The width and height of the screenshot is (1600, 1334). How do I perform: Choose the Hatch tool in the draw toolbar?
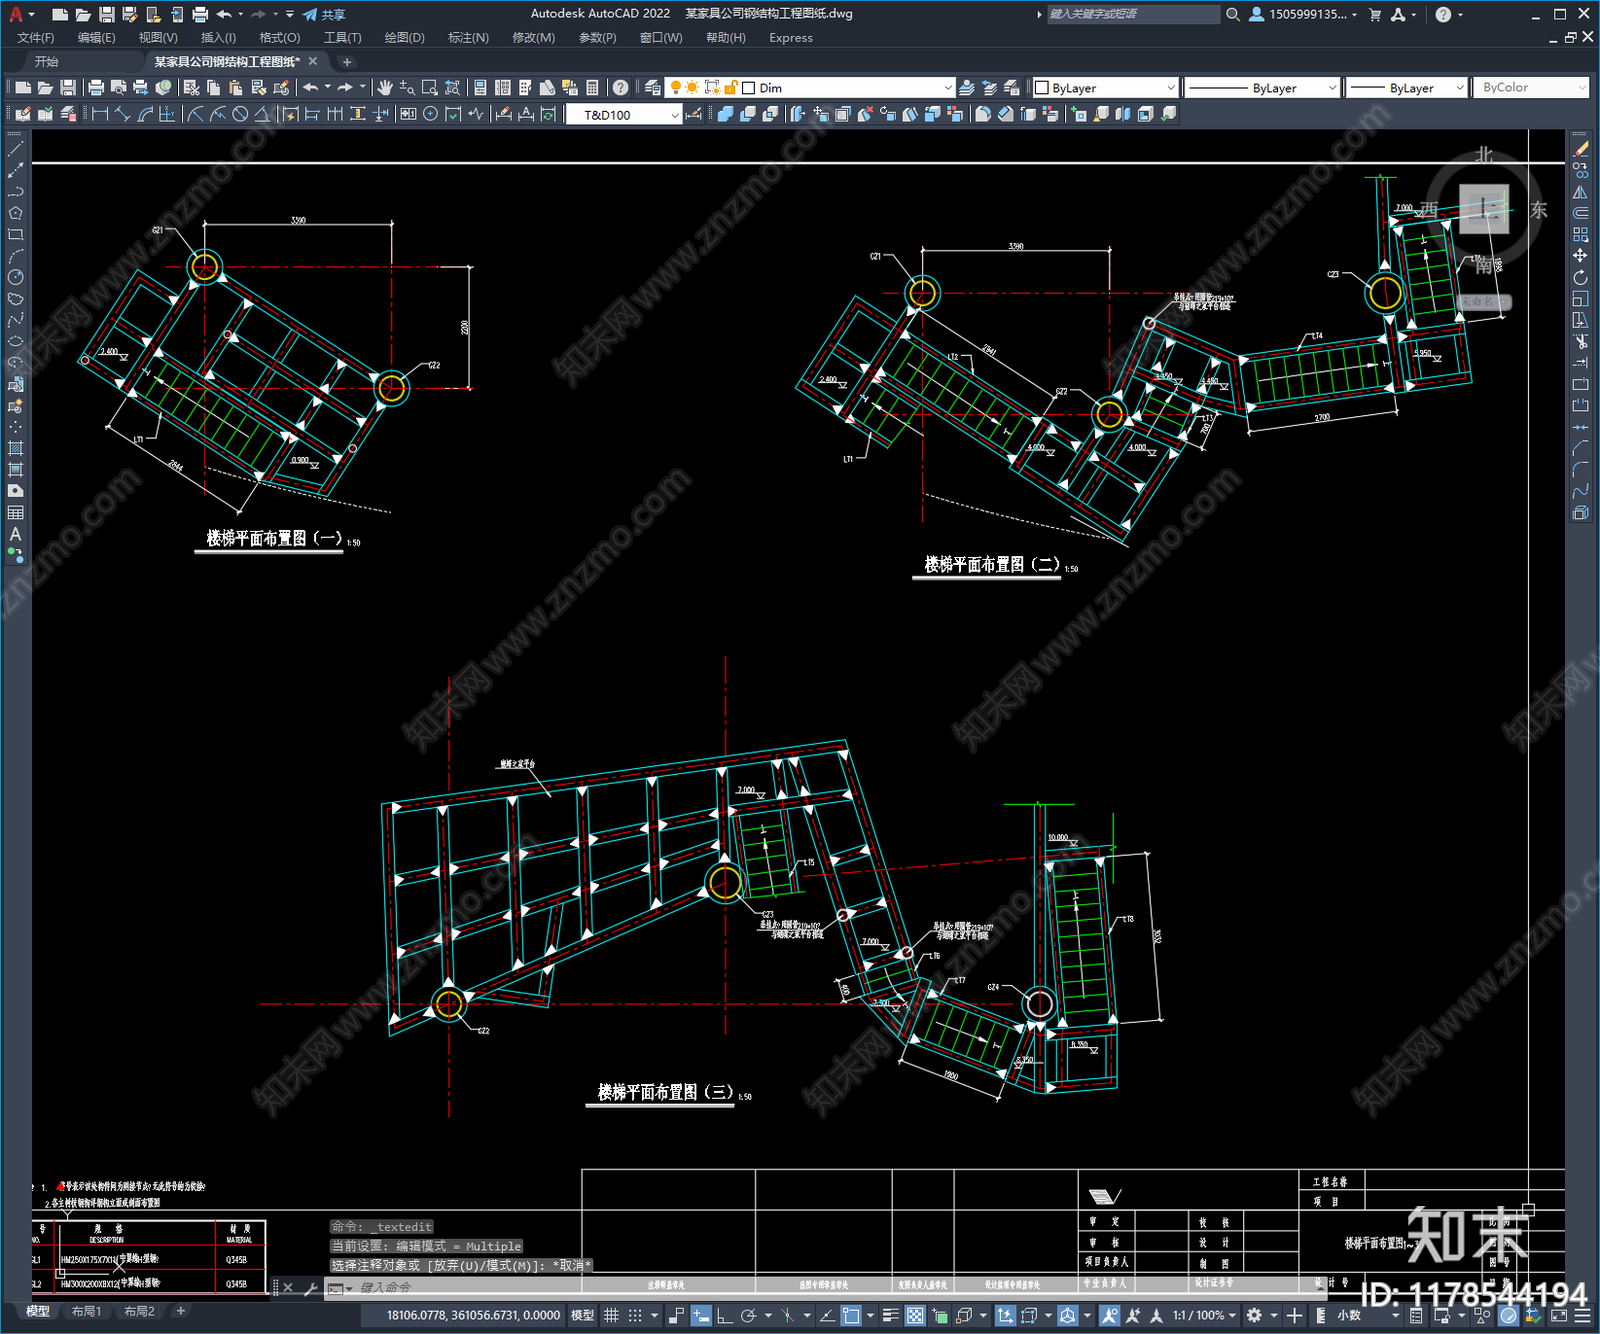pyautogui.click(x=15, y=448)
